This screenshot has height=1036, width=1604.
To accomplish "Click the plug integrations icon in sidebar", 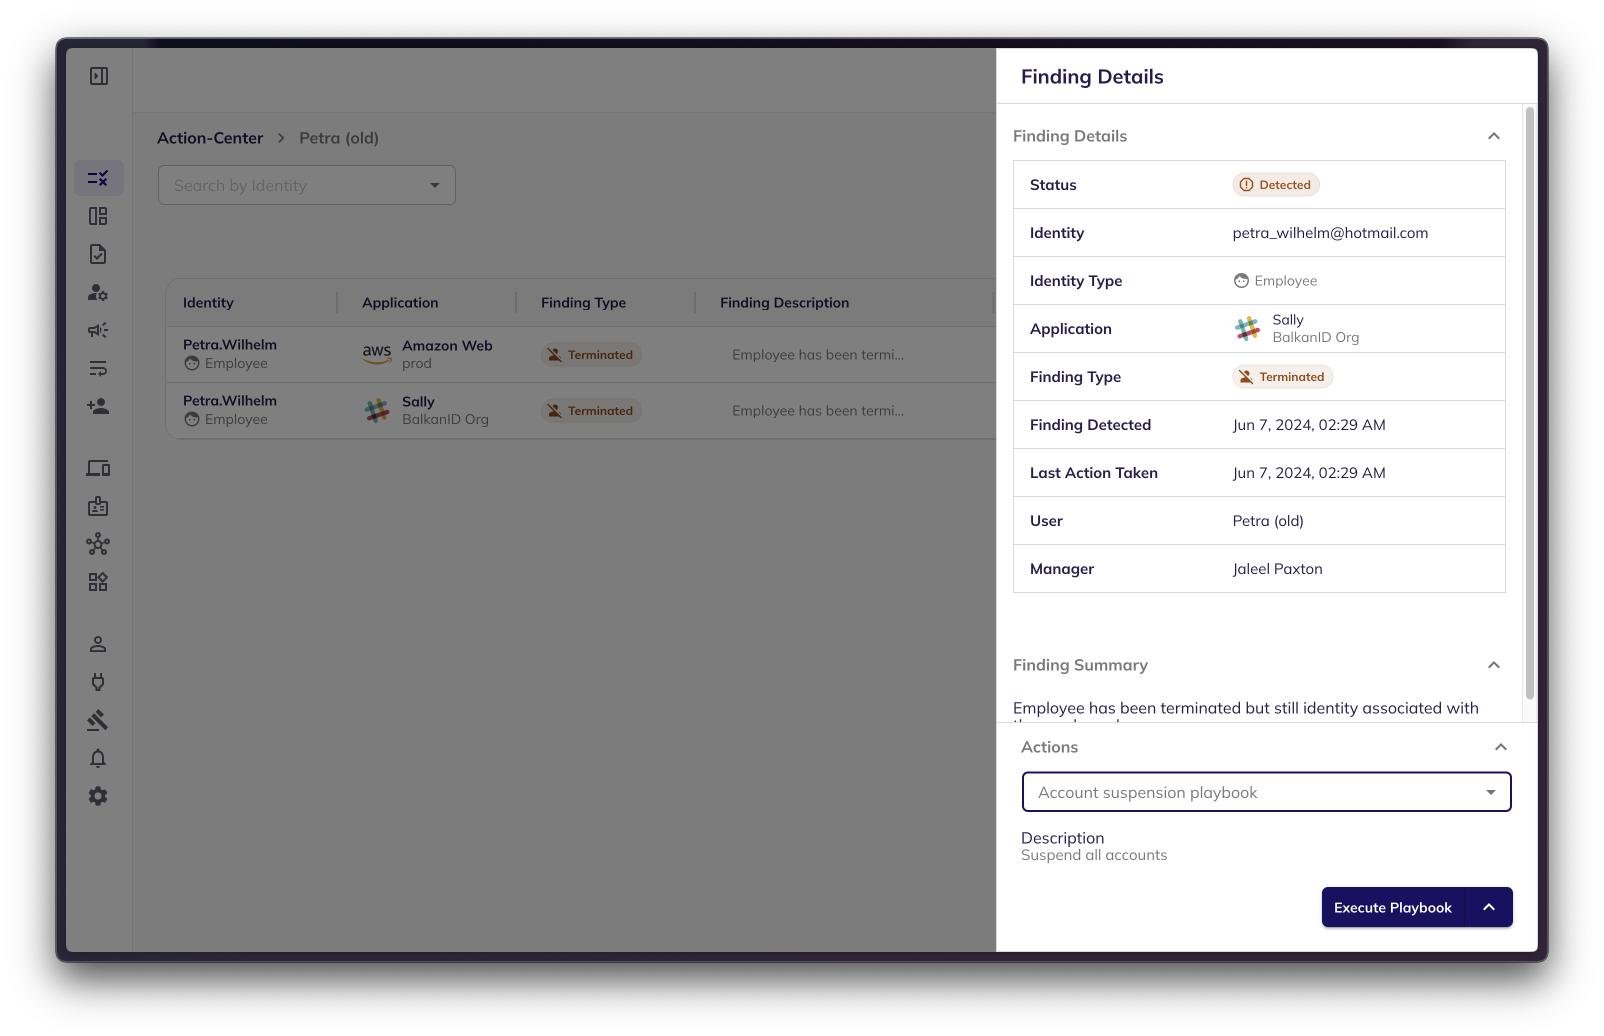I will [x=98, y=682].
